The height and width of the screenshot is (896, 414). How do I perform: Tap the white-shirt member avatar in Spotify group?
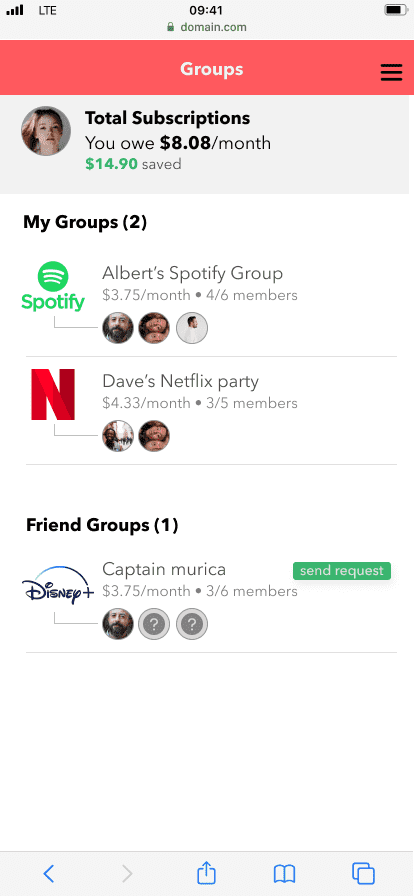point(192,328)
